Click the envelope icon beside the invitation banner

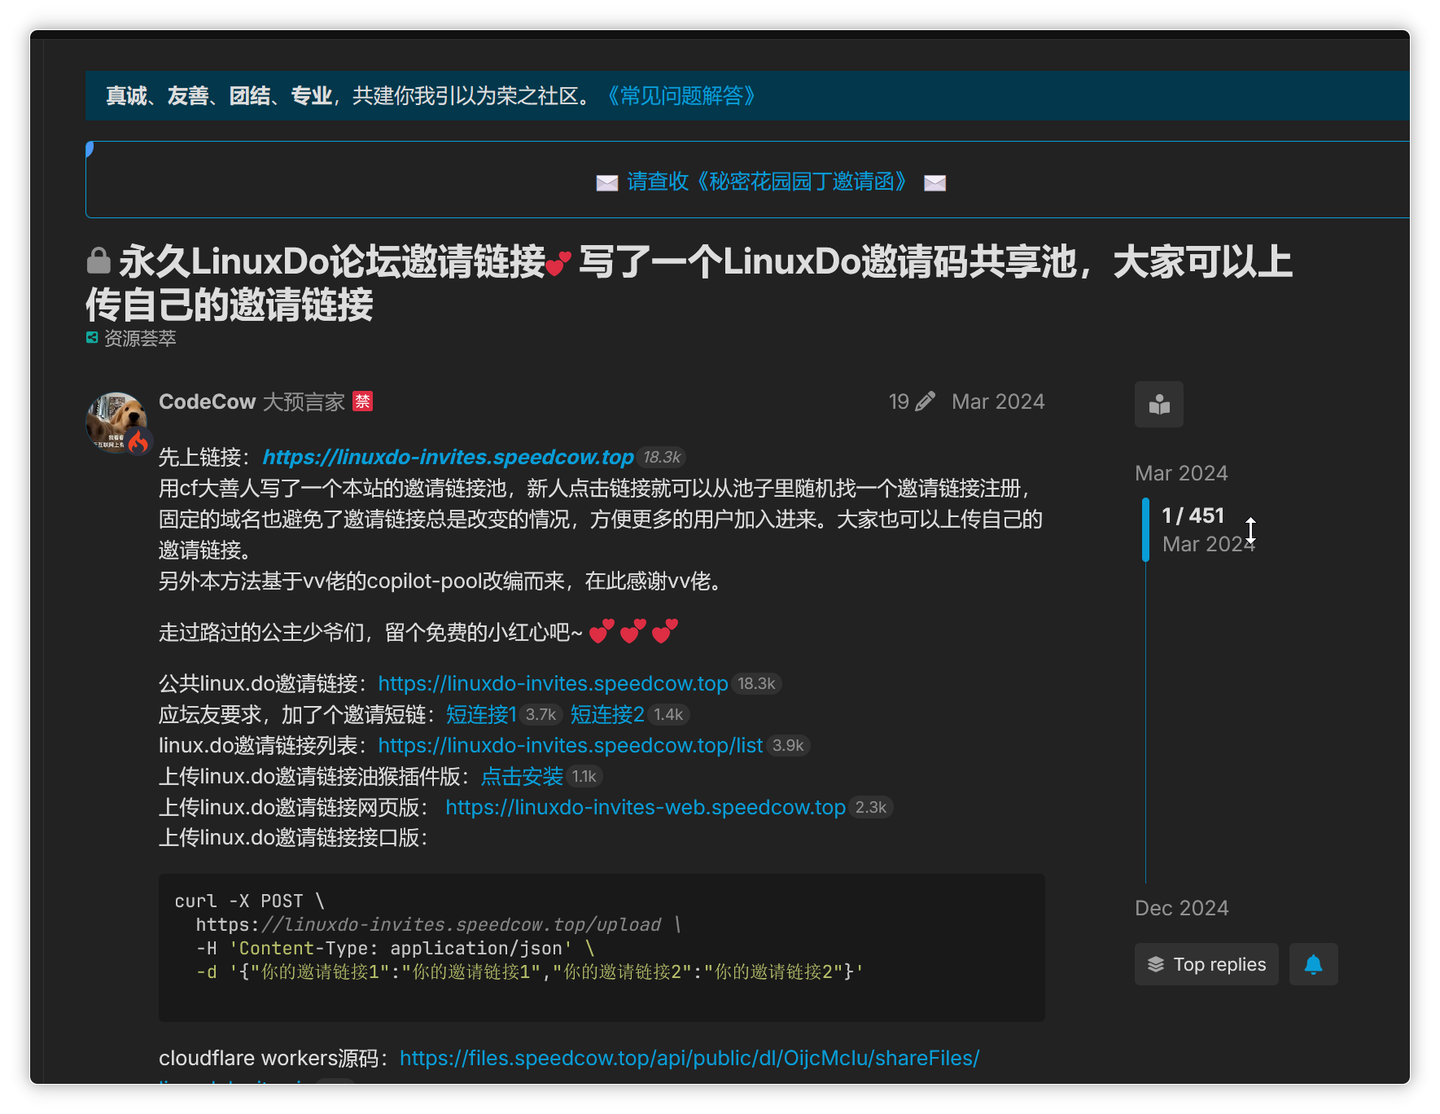[607, 182]
